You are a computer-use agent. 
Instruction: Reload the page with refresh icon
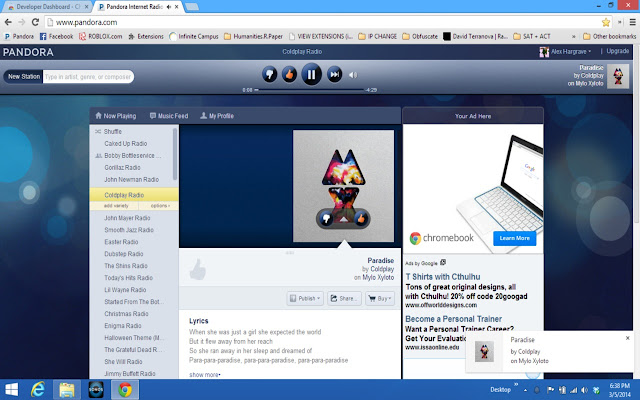pos(36,22)
